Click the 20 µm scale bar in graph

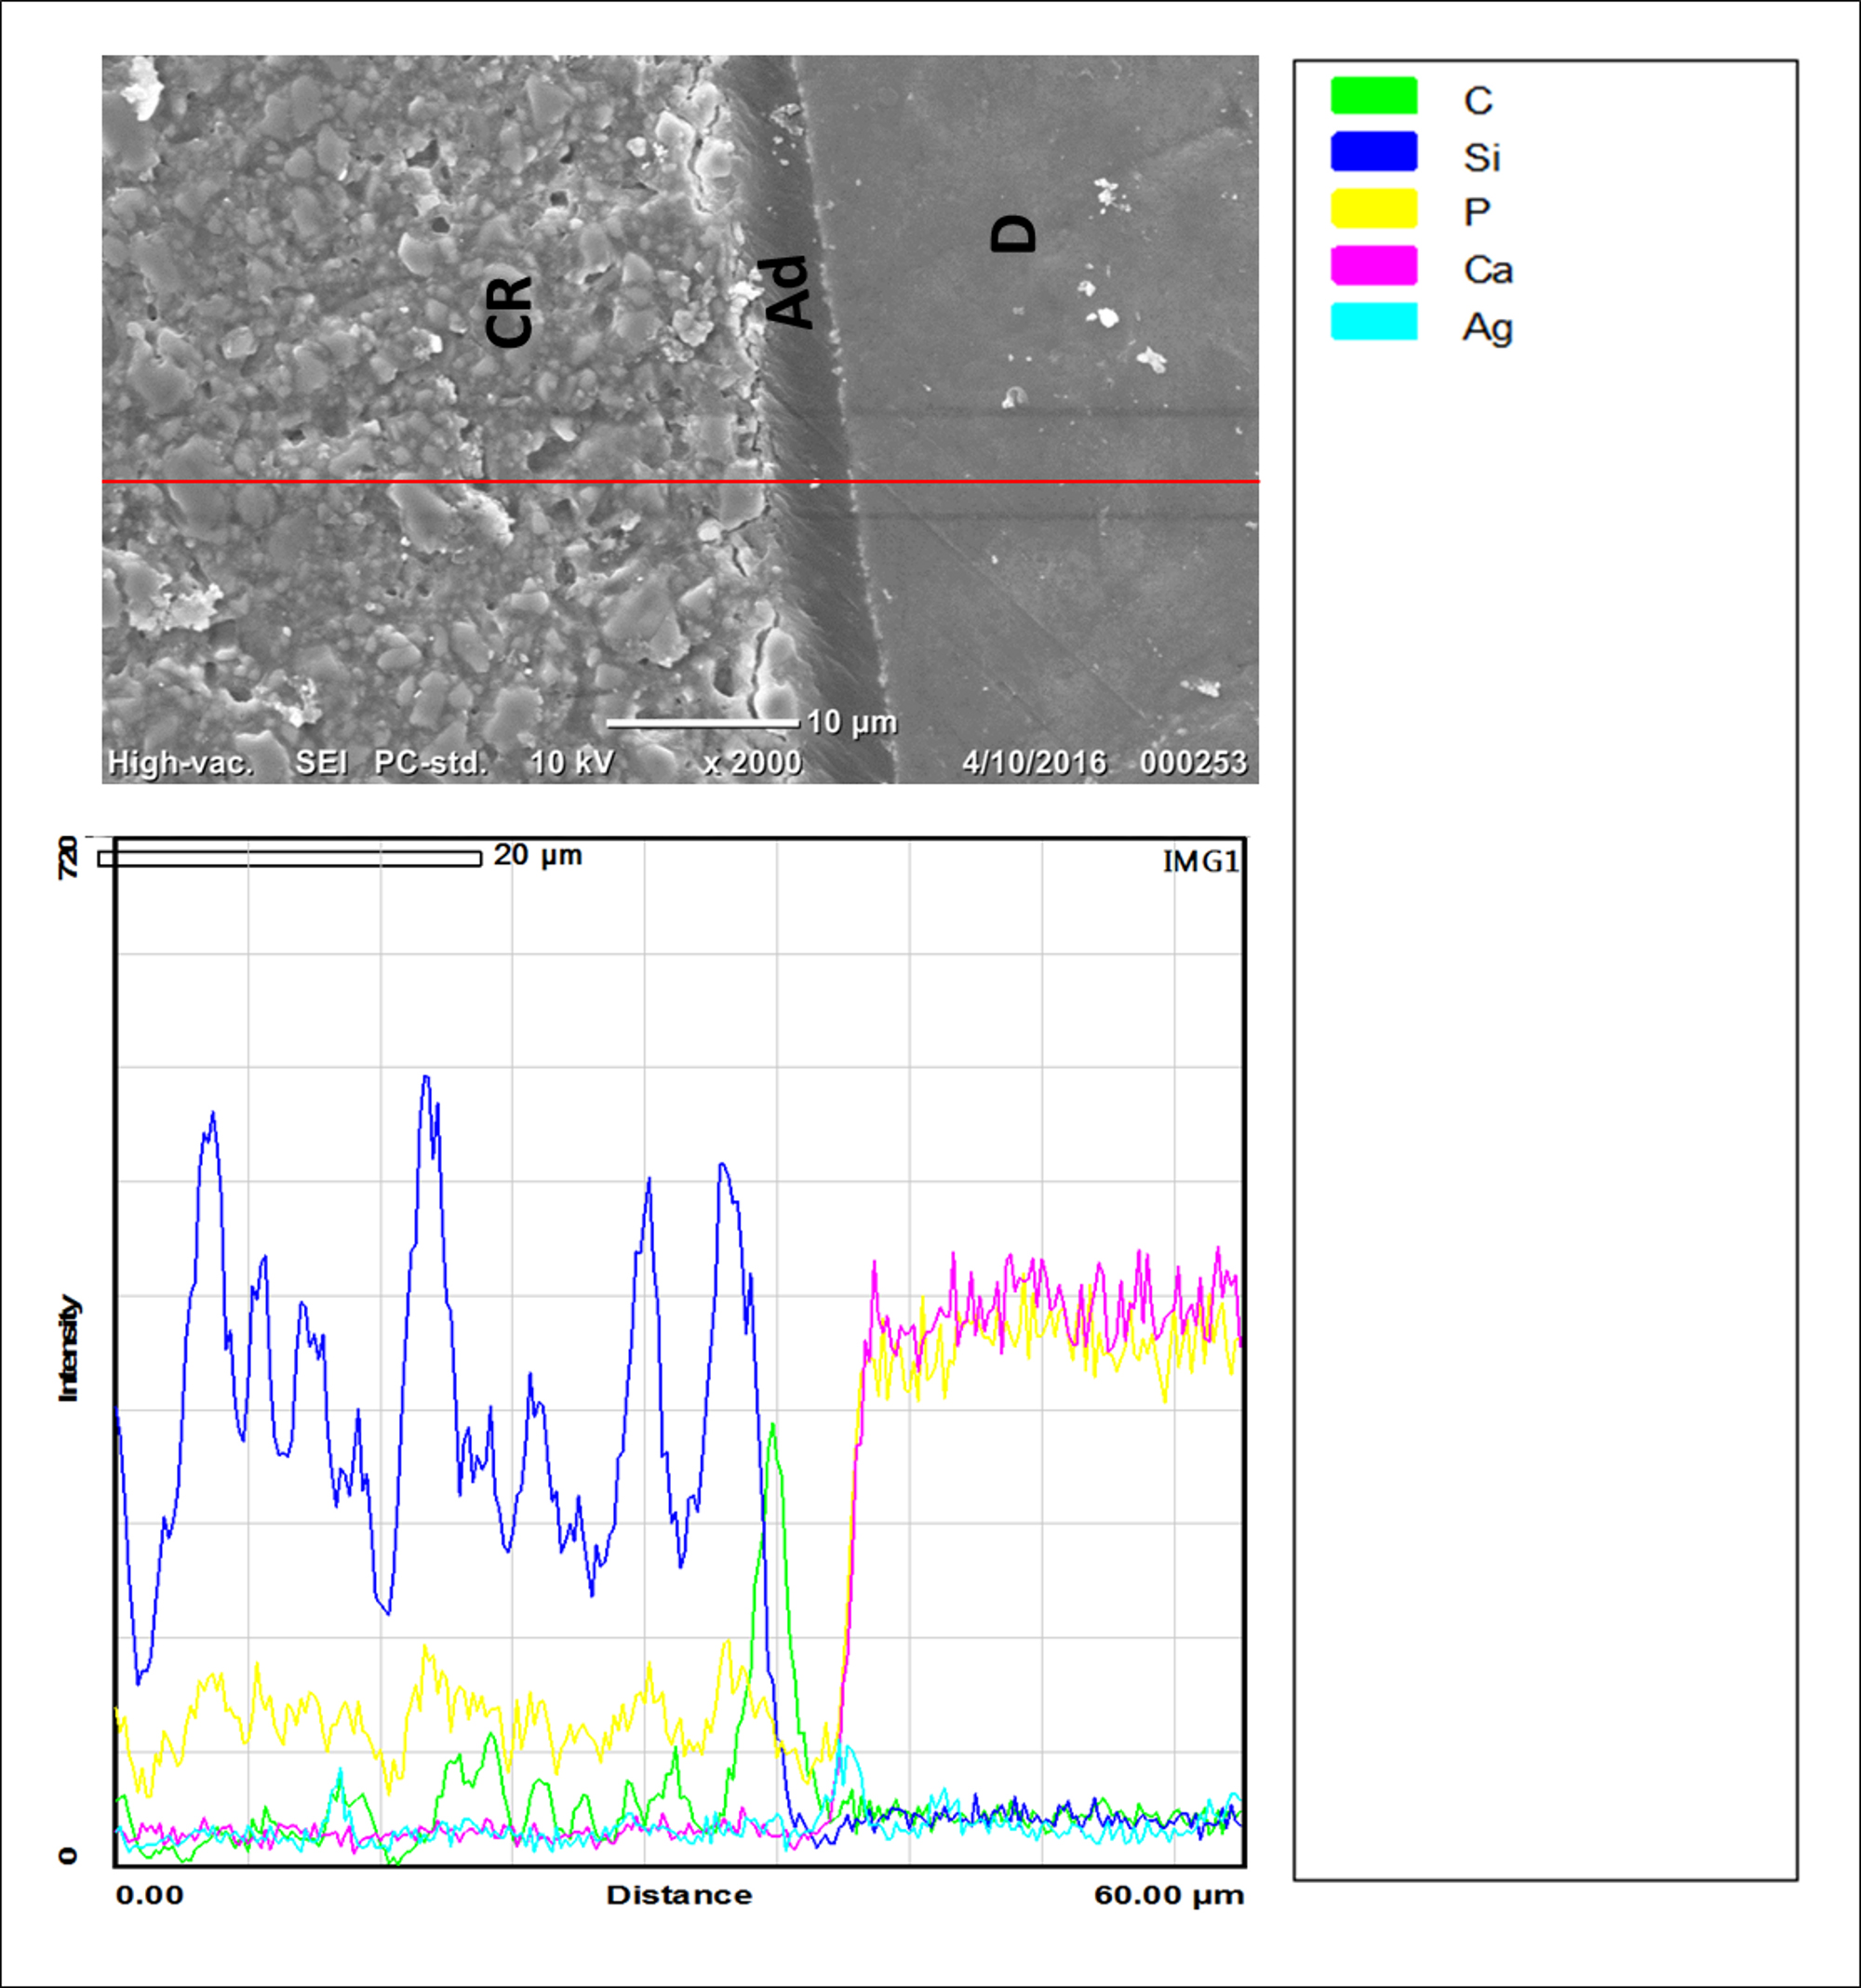pyautogui.click(x=290, y=858)
